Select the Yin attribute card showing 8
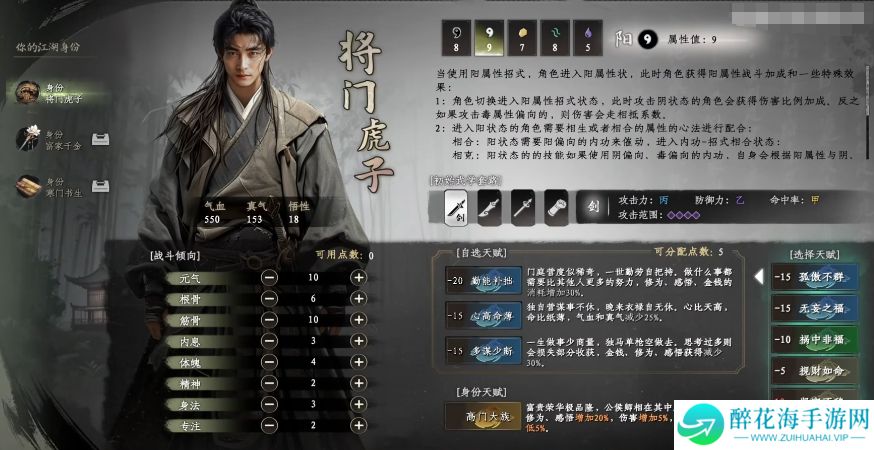Viewport: 874px width, 450px height. coord(456,38)
